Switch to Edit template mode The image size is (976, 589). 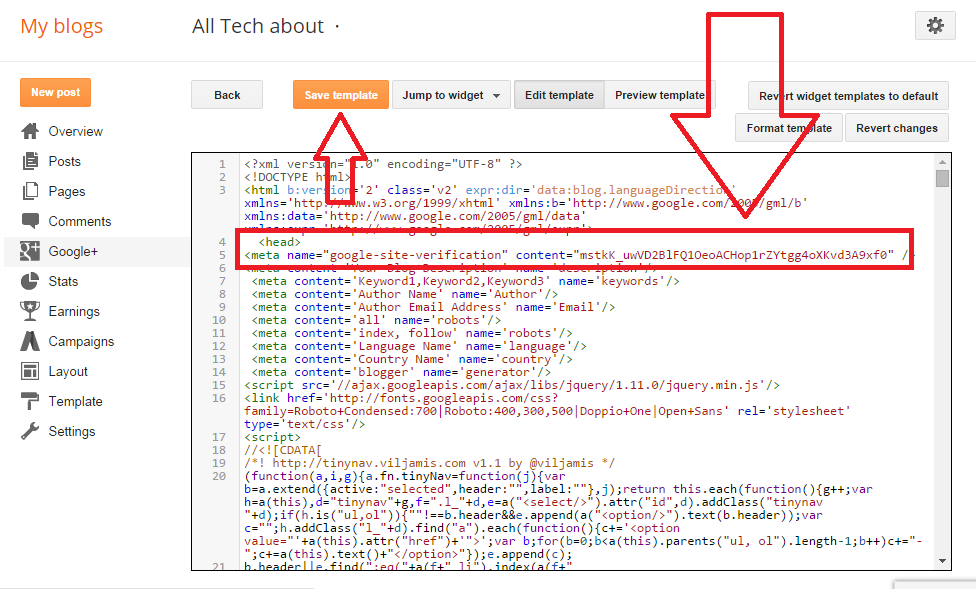(x=559, y=95)
